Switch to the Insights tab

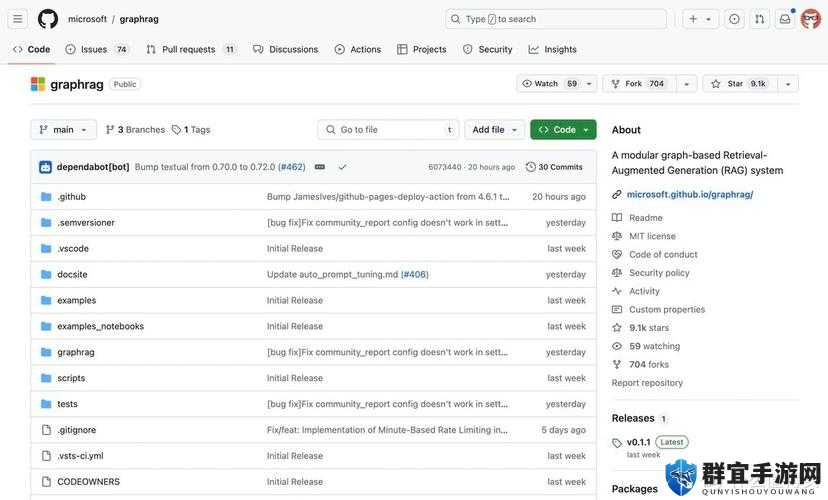(x=552, y=49)
